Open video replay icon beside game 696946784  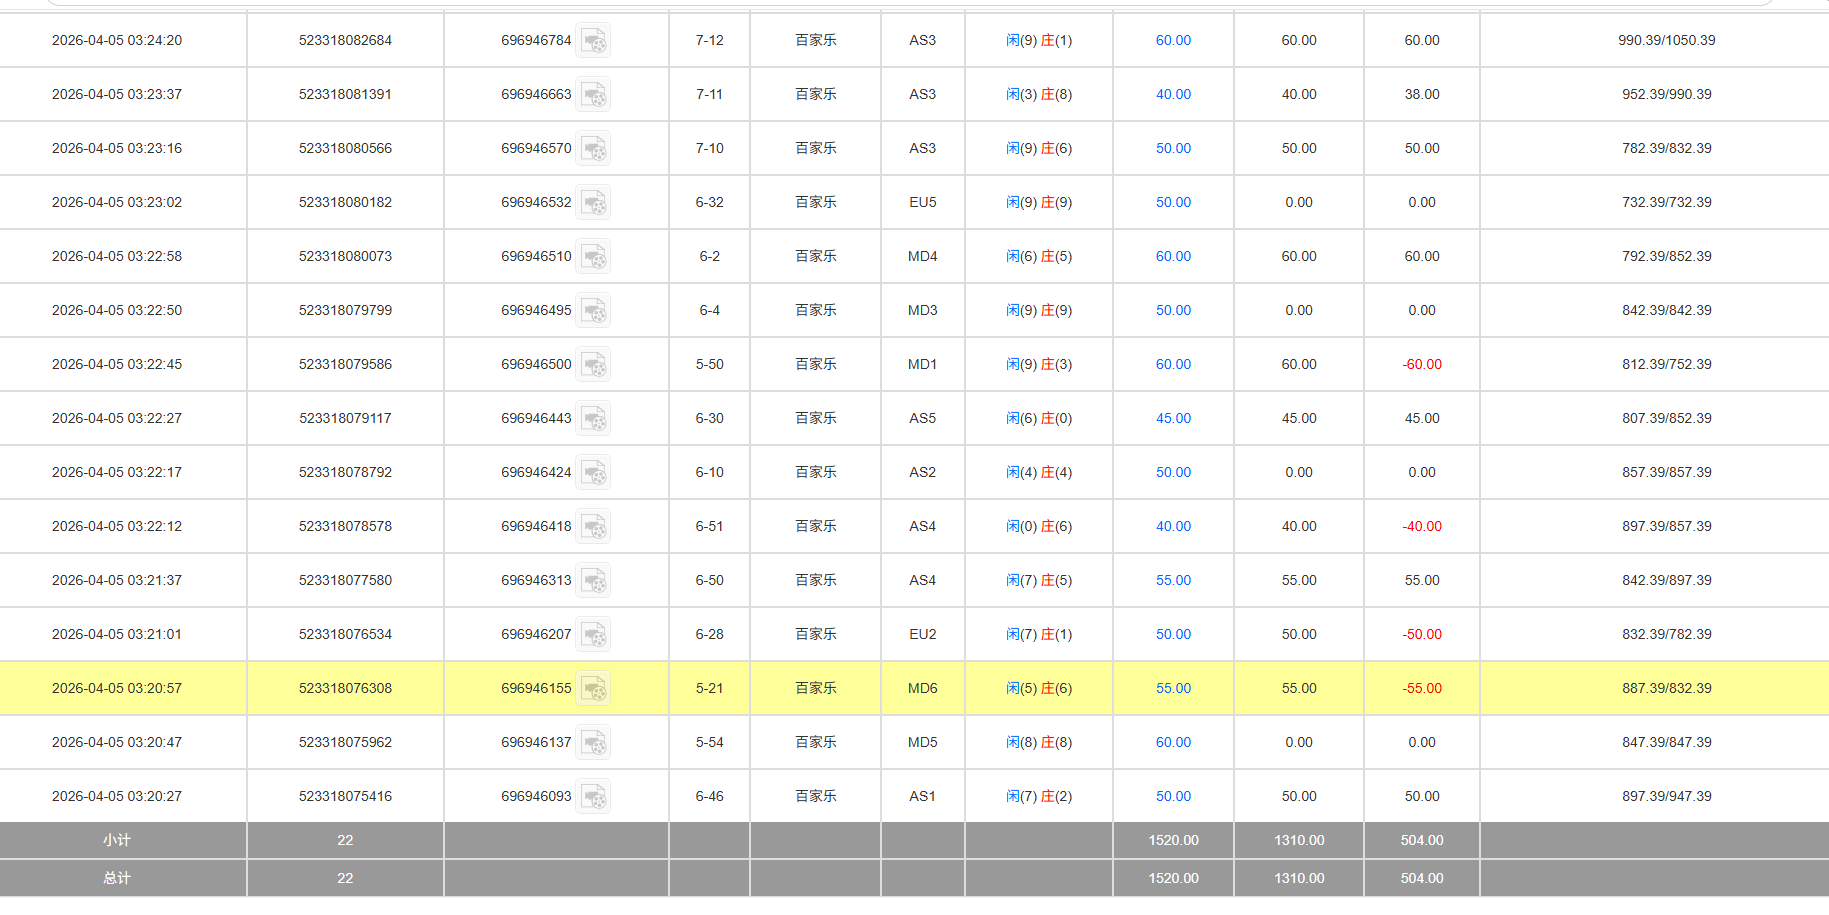click(594, 41)
